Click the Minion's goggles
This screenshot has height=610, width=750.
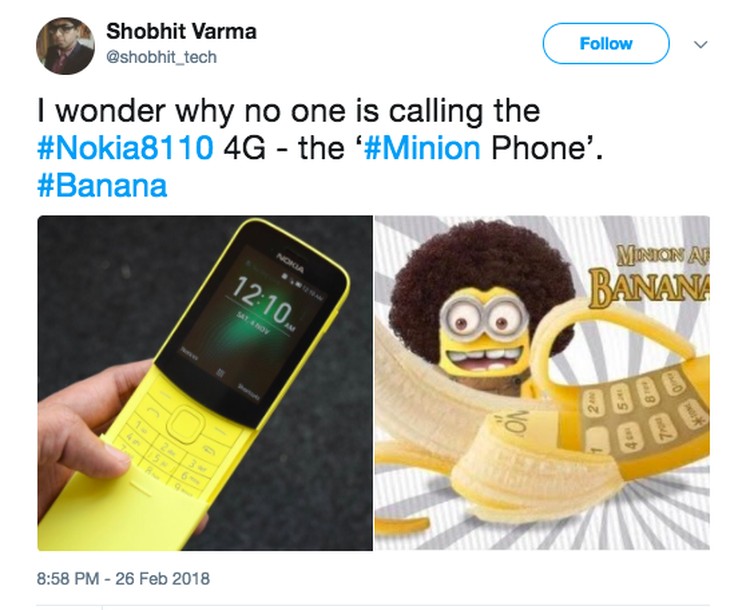[x=482, y=318]
